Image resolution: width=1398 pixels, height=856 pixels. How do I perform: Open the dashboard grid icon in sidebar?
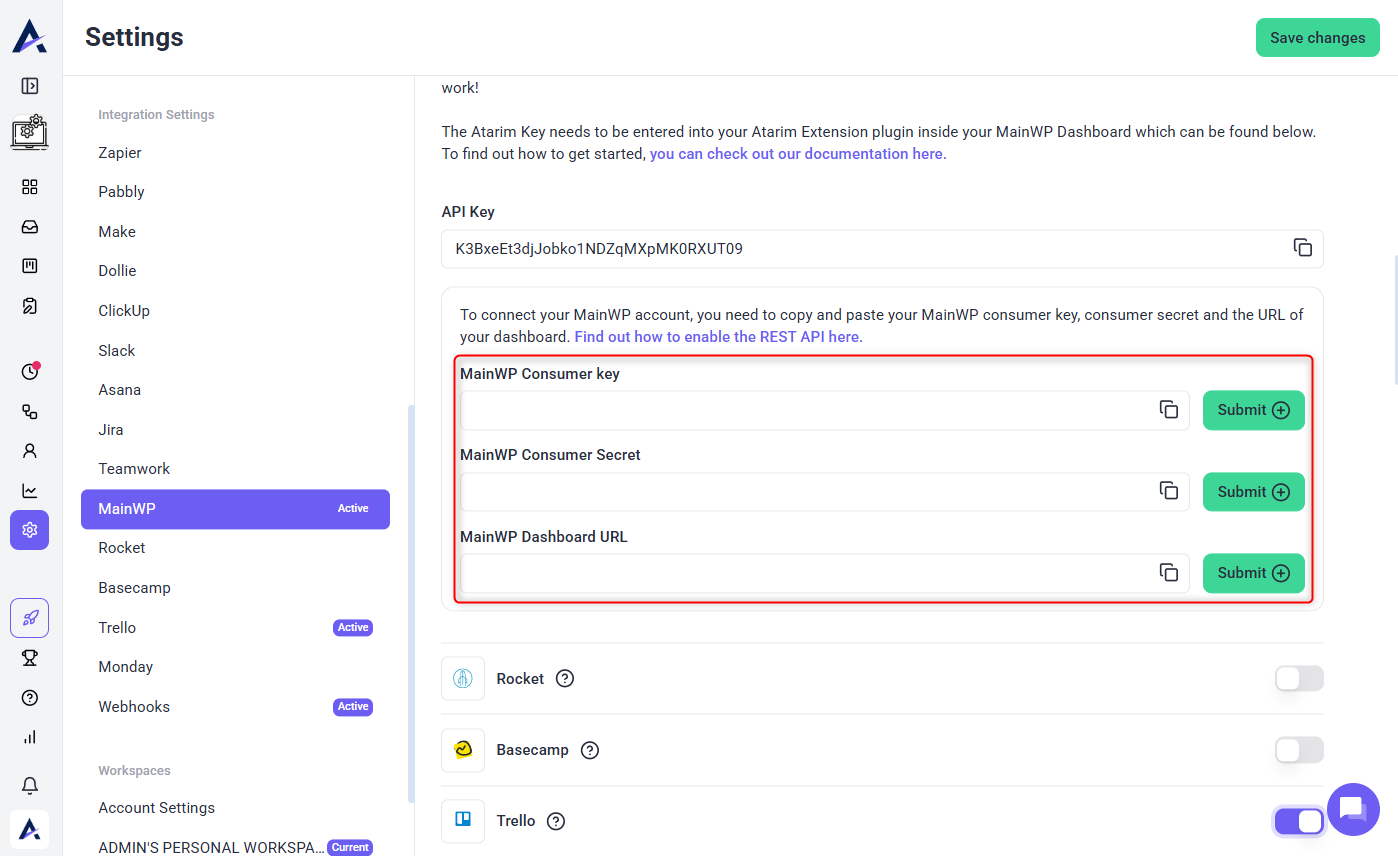coord(30,187)
